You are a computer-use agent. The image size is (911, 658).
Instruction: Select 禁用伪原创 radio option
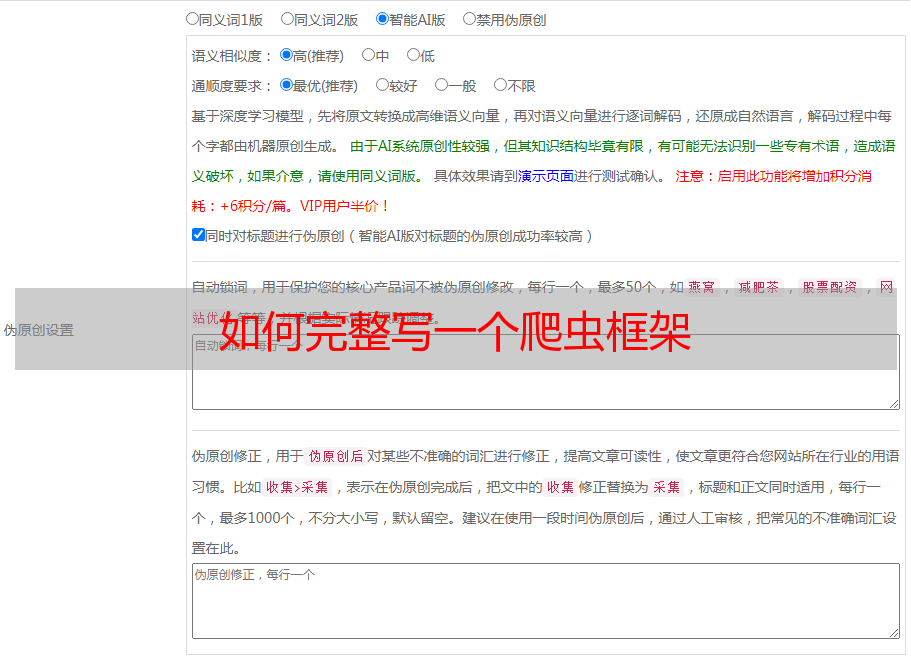click(x=469, y=19)
